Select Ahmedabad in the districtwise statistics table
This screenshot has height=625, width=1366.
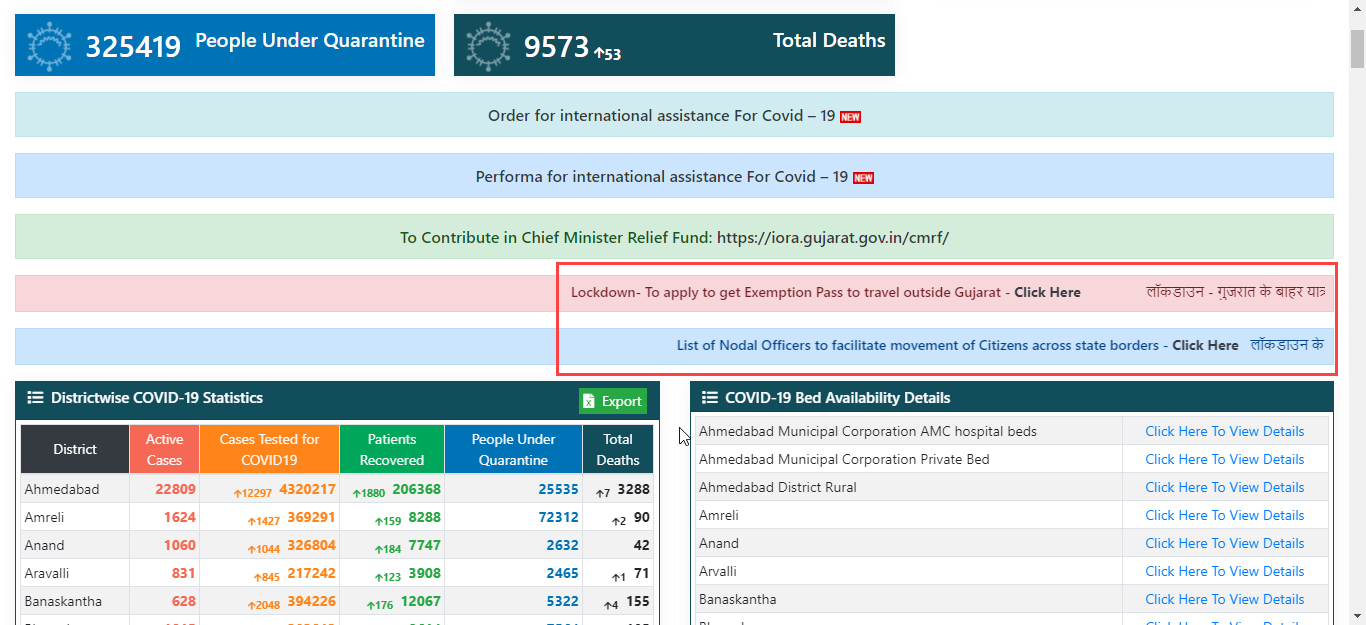(x=62, y=489)
